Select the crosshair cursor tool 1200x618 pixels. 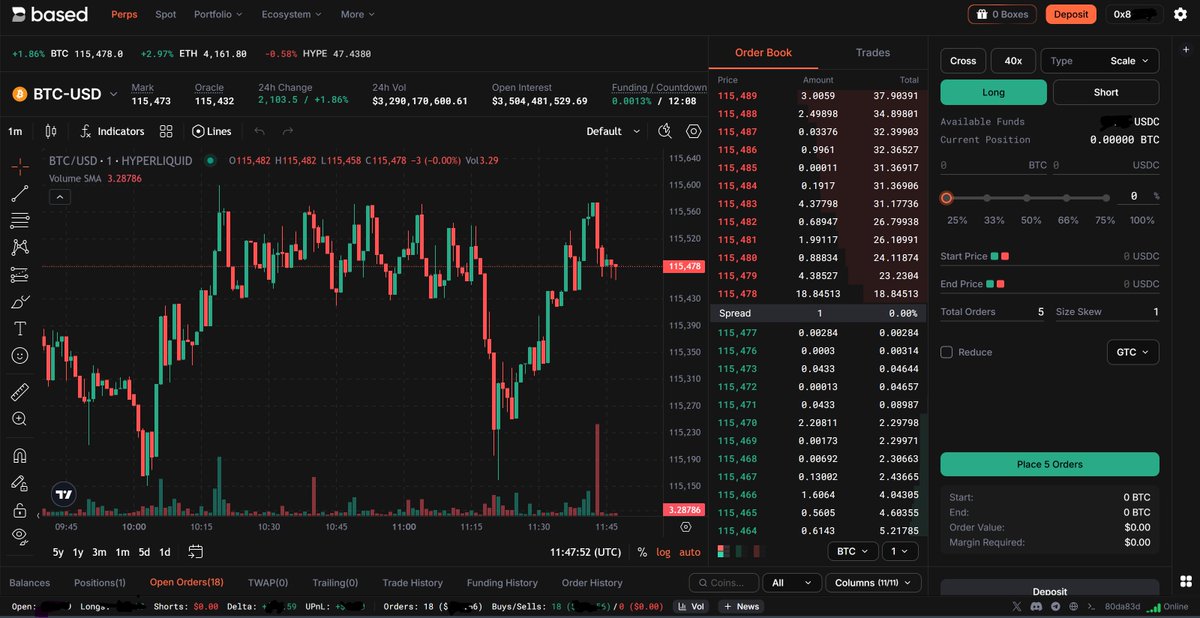[x=20, y=166]
